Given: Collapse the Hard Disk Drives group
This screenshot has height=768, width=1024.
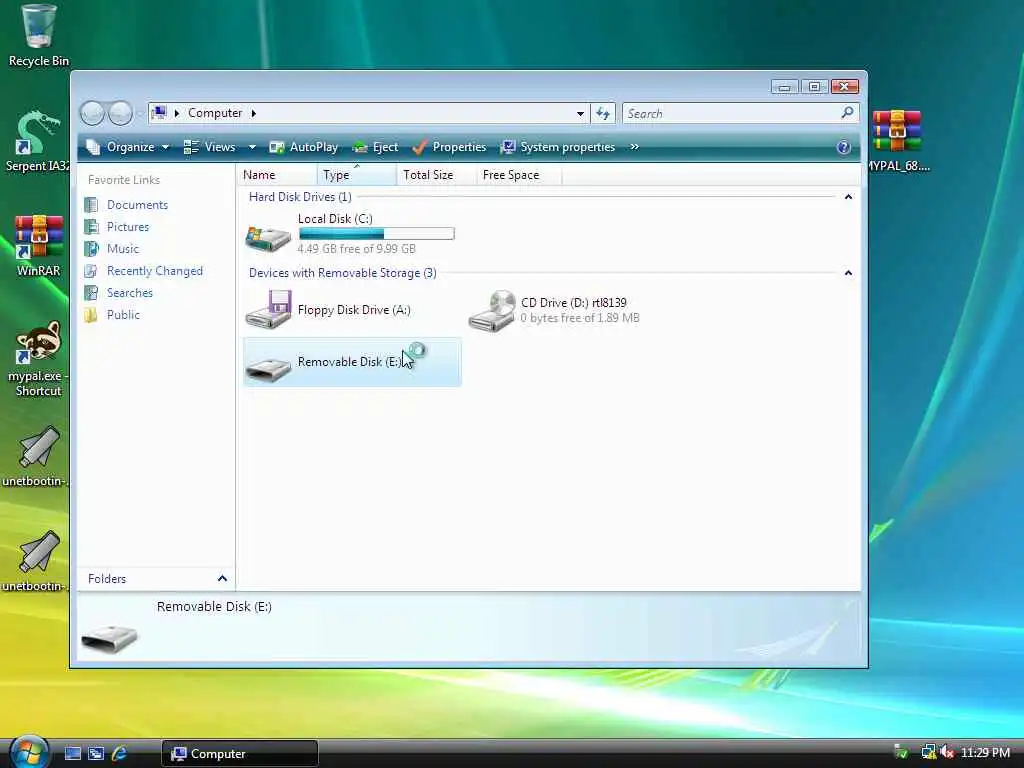Looking at the screenshot, I should pos(848,197).
